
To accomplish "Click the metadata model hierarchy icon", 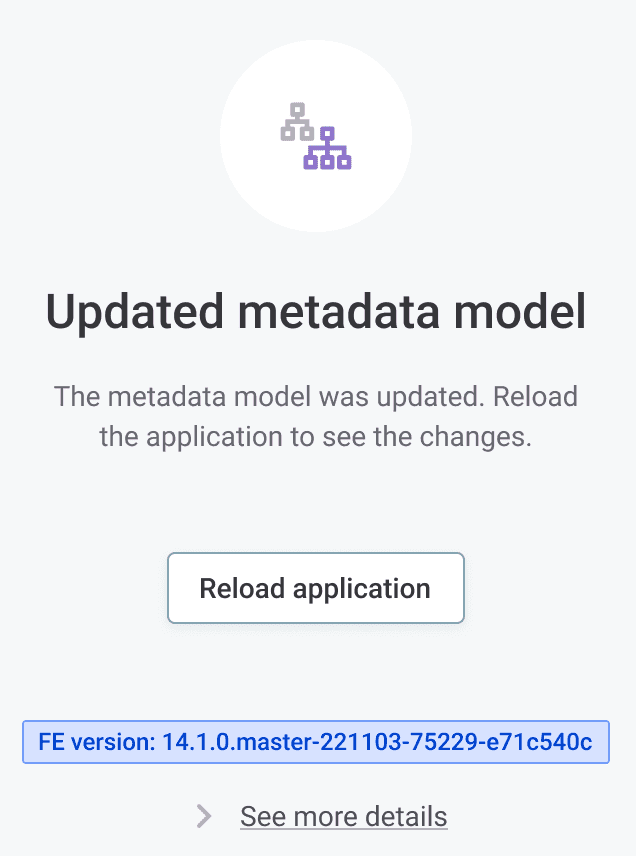I will (x=316, y=136).
